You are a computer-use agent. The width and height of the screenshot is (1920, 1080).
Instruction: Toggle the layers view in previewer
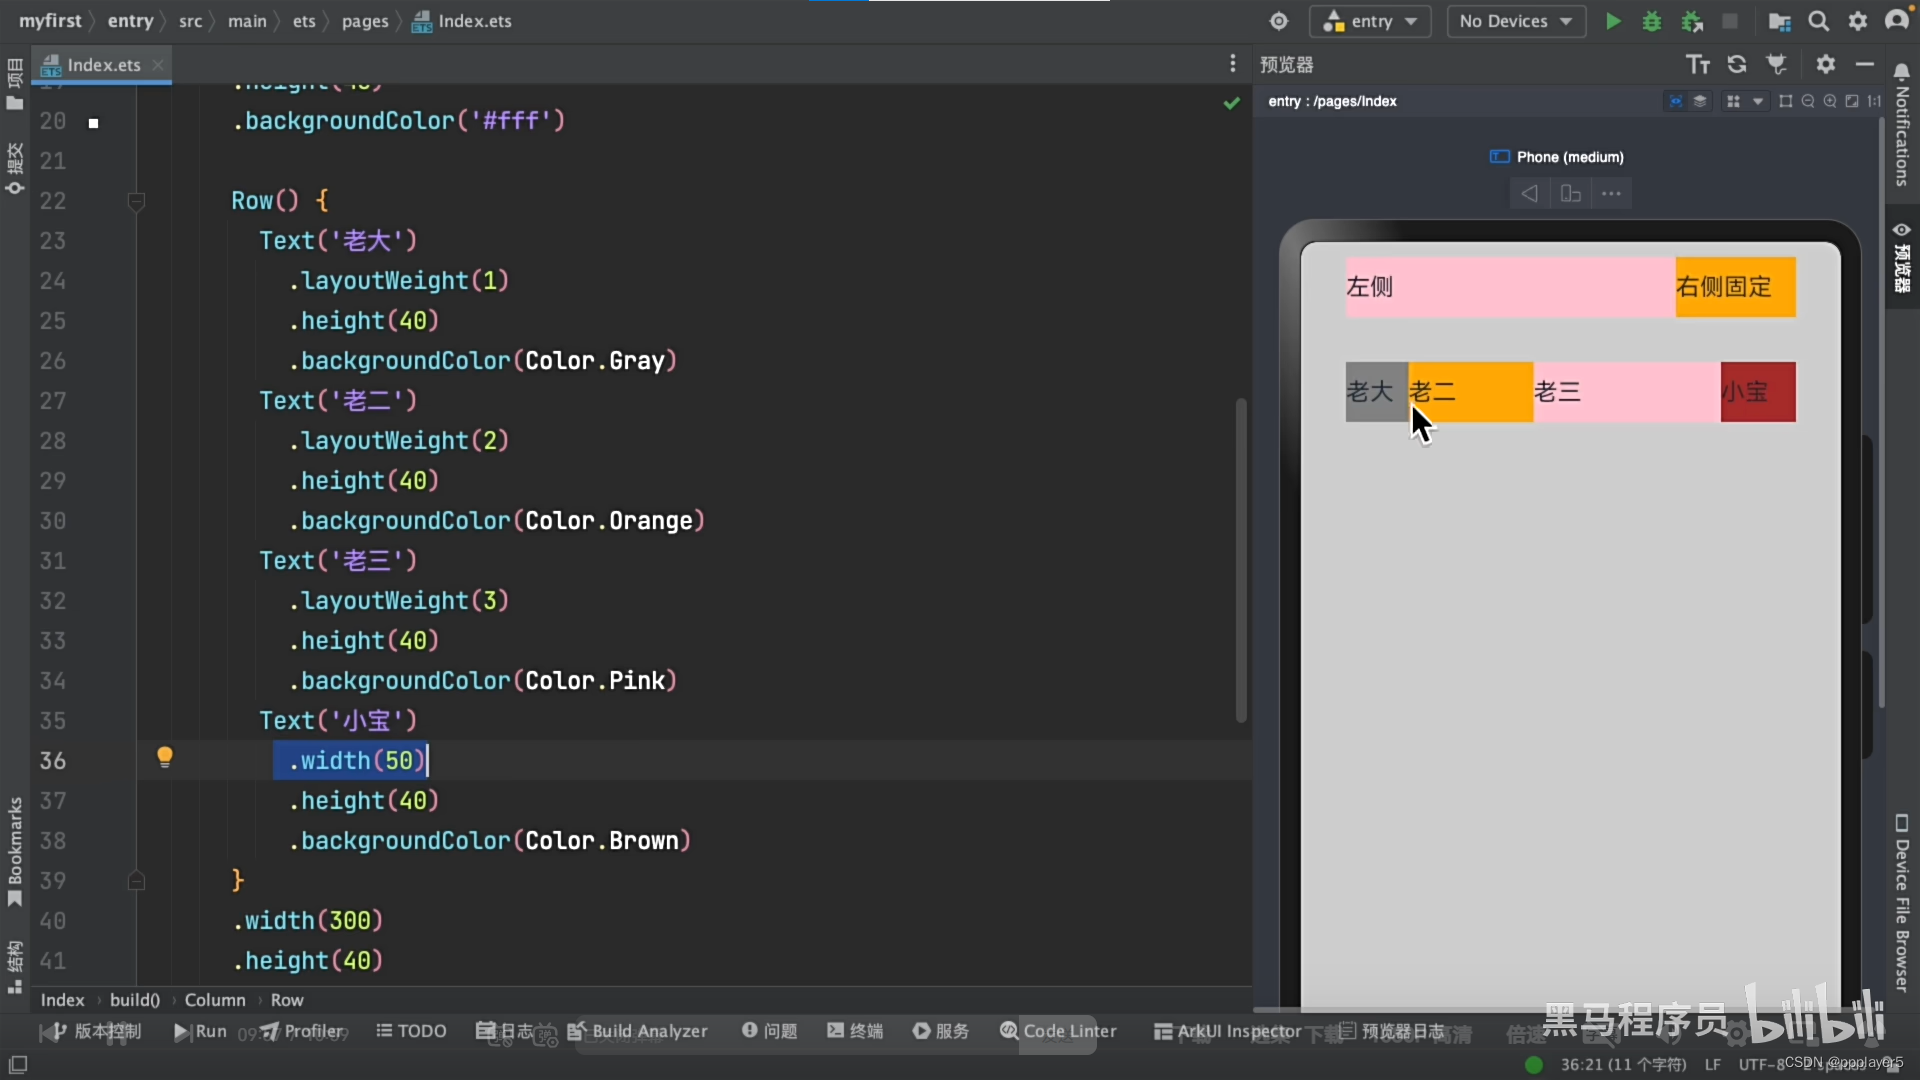tap(1700, 101)
